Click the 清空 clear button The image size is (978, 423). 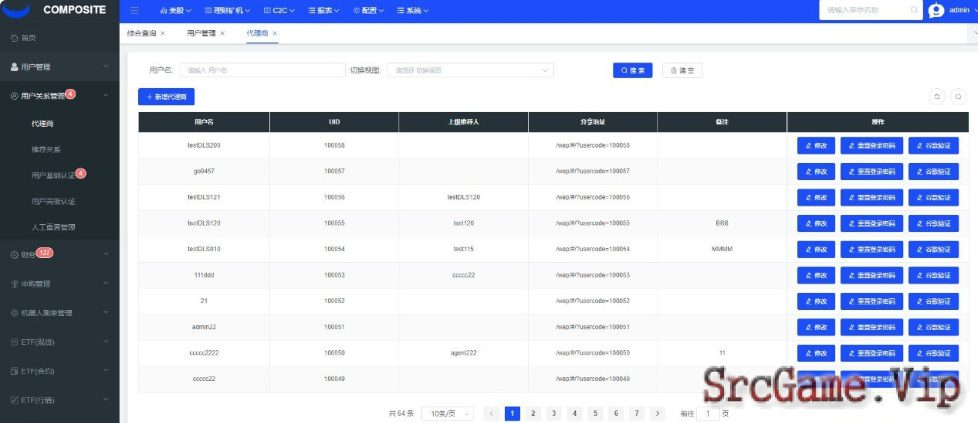[x=682, y=70]
